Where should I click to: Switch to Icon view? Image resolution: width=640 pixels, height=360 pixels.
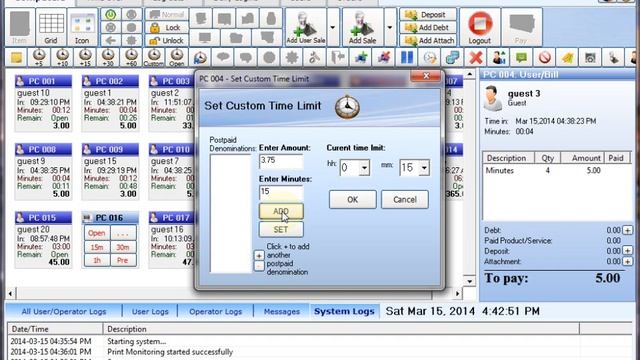(82, 27)
